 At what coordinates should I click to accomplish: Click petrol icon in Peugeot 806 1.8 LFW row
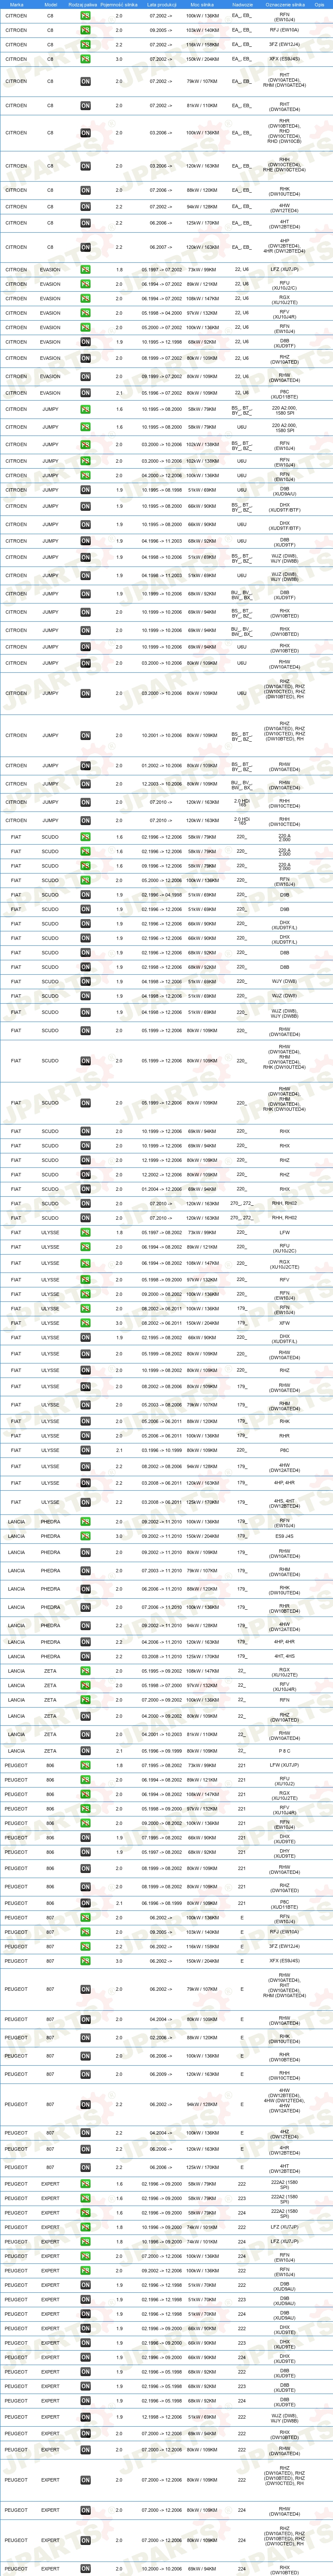click(x=85, y=1765)
